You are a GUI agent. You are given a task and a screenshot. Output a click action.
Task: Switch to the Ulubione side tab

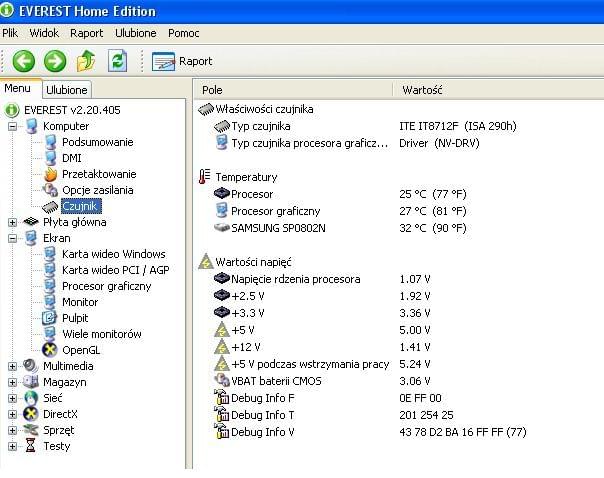67,90
